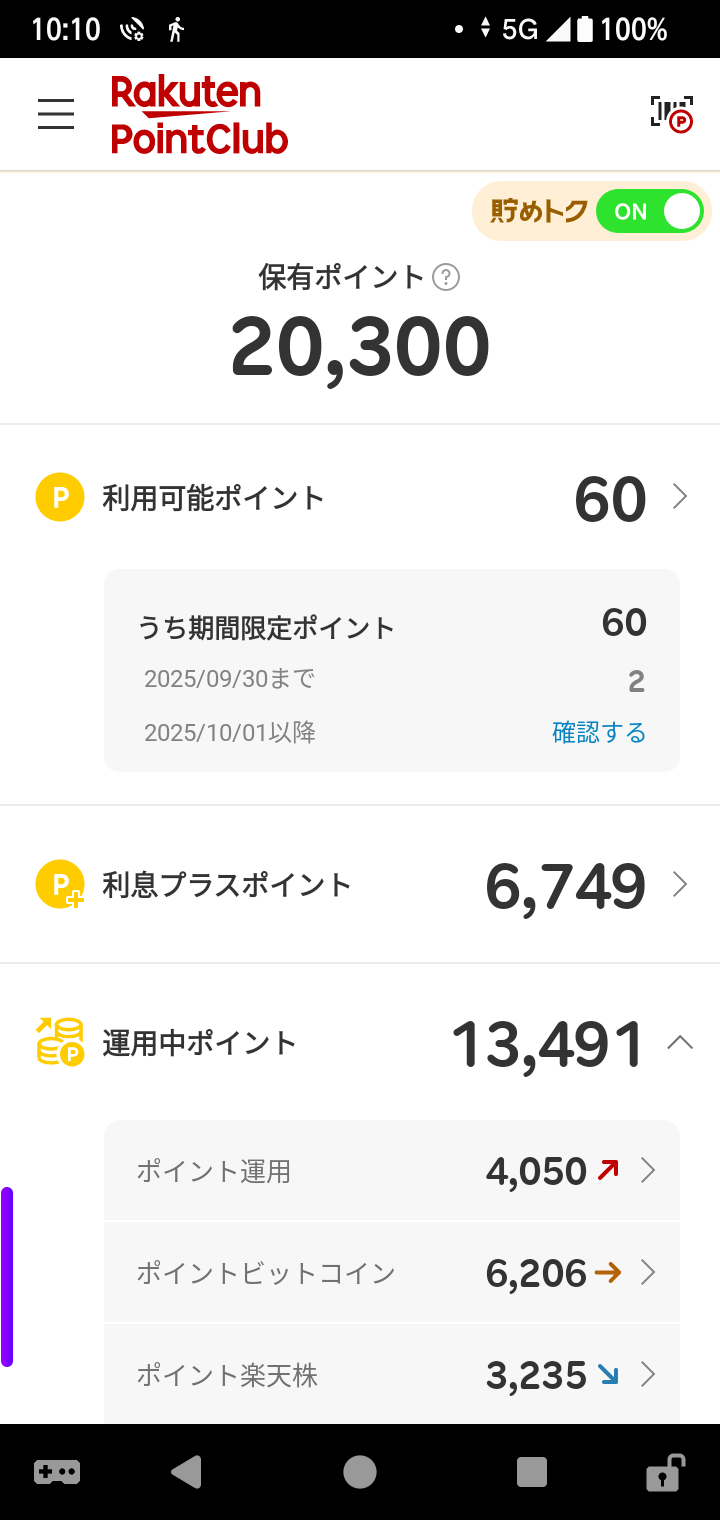Open the ポイント運用 row
720x1520 pixels.
coord(392,1171)
